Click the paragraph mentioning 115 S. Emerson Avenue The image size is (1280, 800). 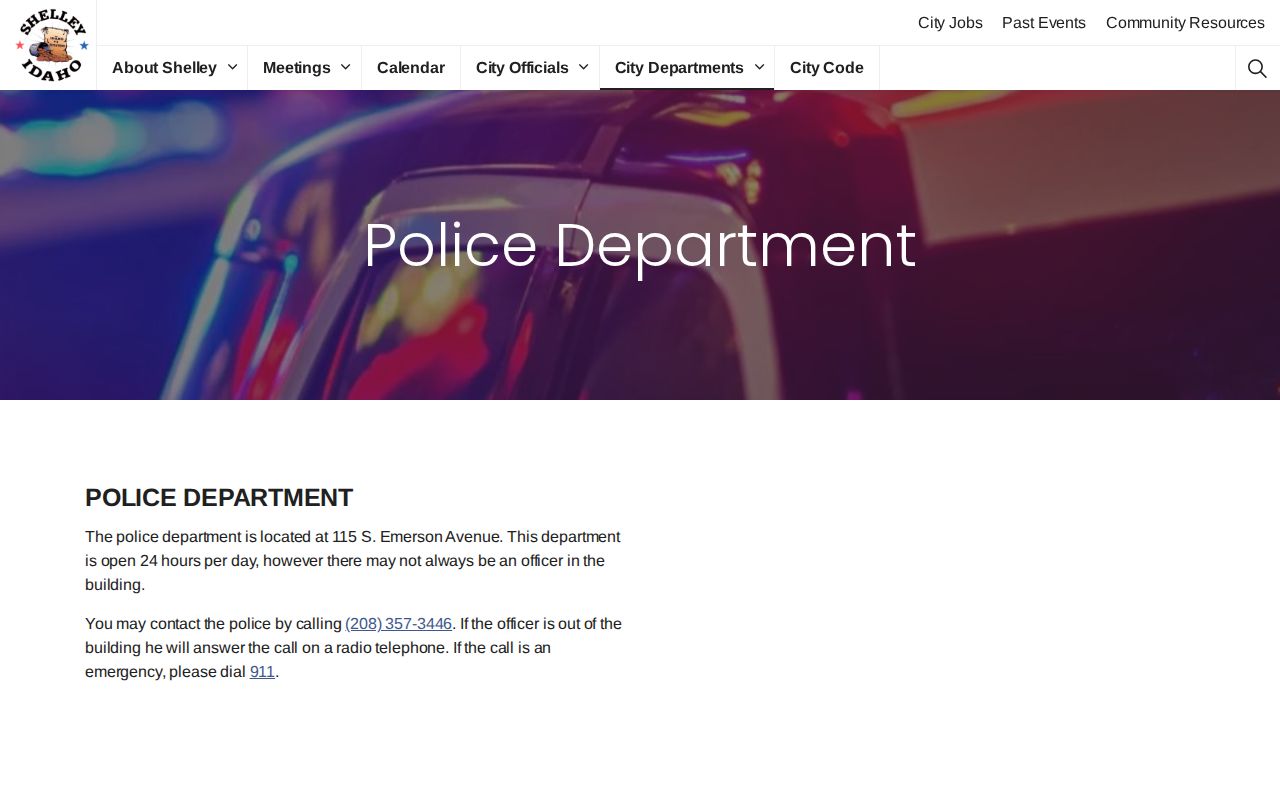click(x=355, y=561)
